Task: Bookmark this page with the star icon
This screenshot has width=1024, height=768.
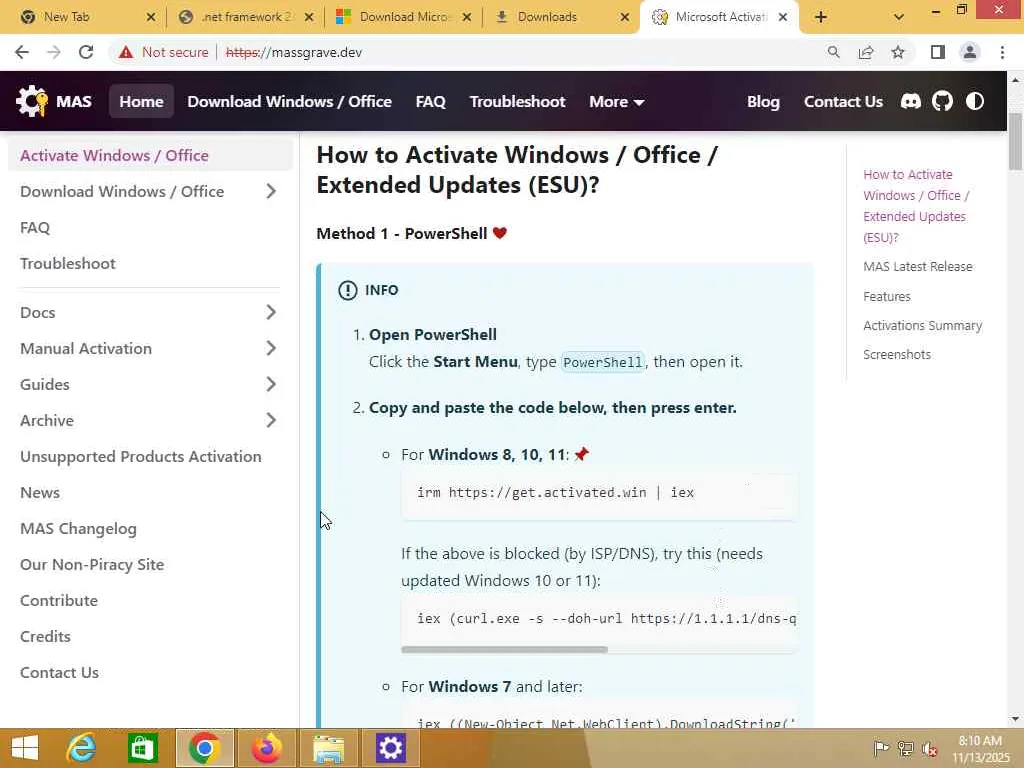Action: (898, 52)
